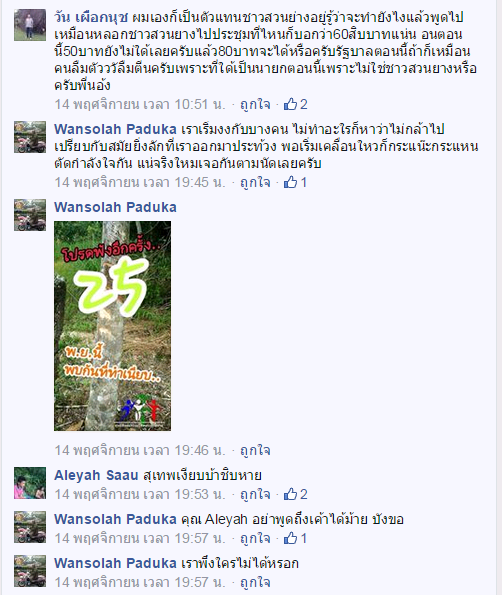The width and height of the screenshot is (502, 595).
Task: Click thumbs-up icon on 19:45 Wansolah comment
Action: click(x=290, y=182)
